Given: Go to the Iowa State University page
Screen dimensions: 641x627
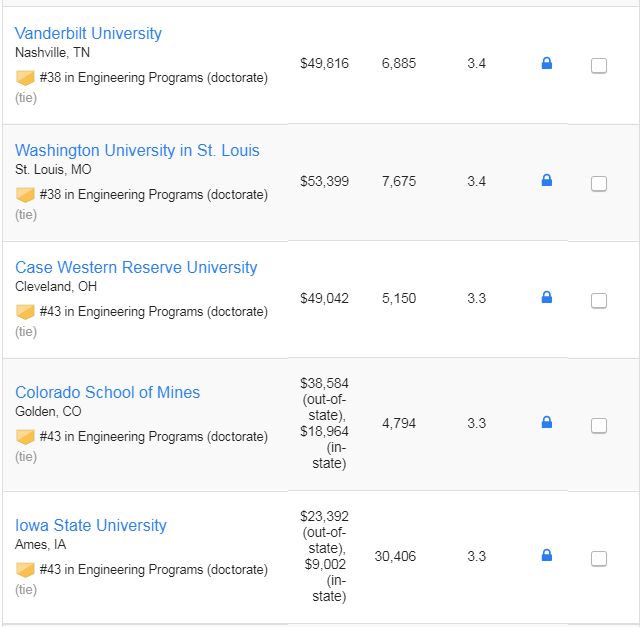Looking at the screenshot, I should click(91, 525).
